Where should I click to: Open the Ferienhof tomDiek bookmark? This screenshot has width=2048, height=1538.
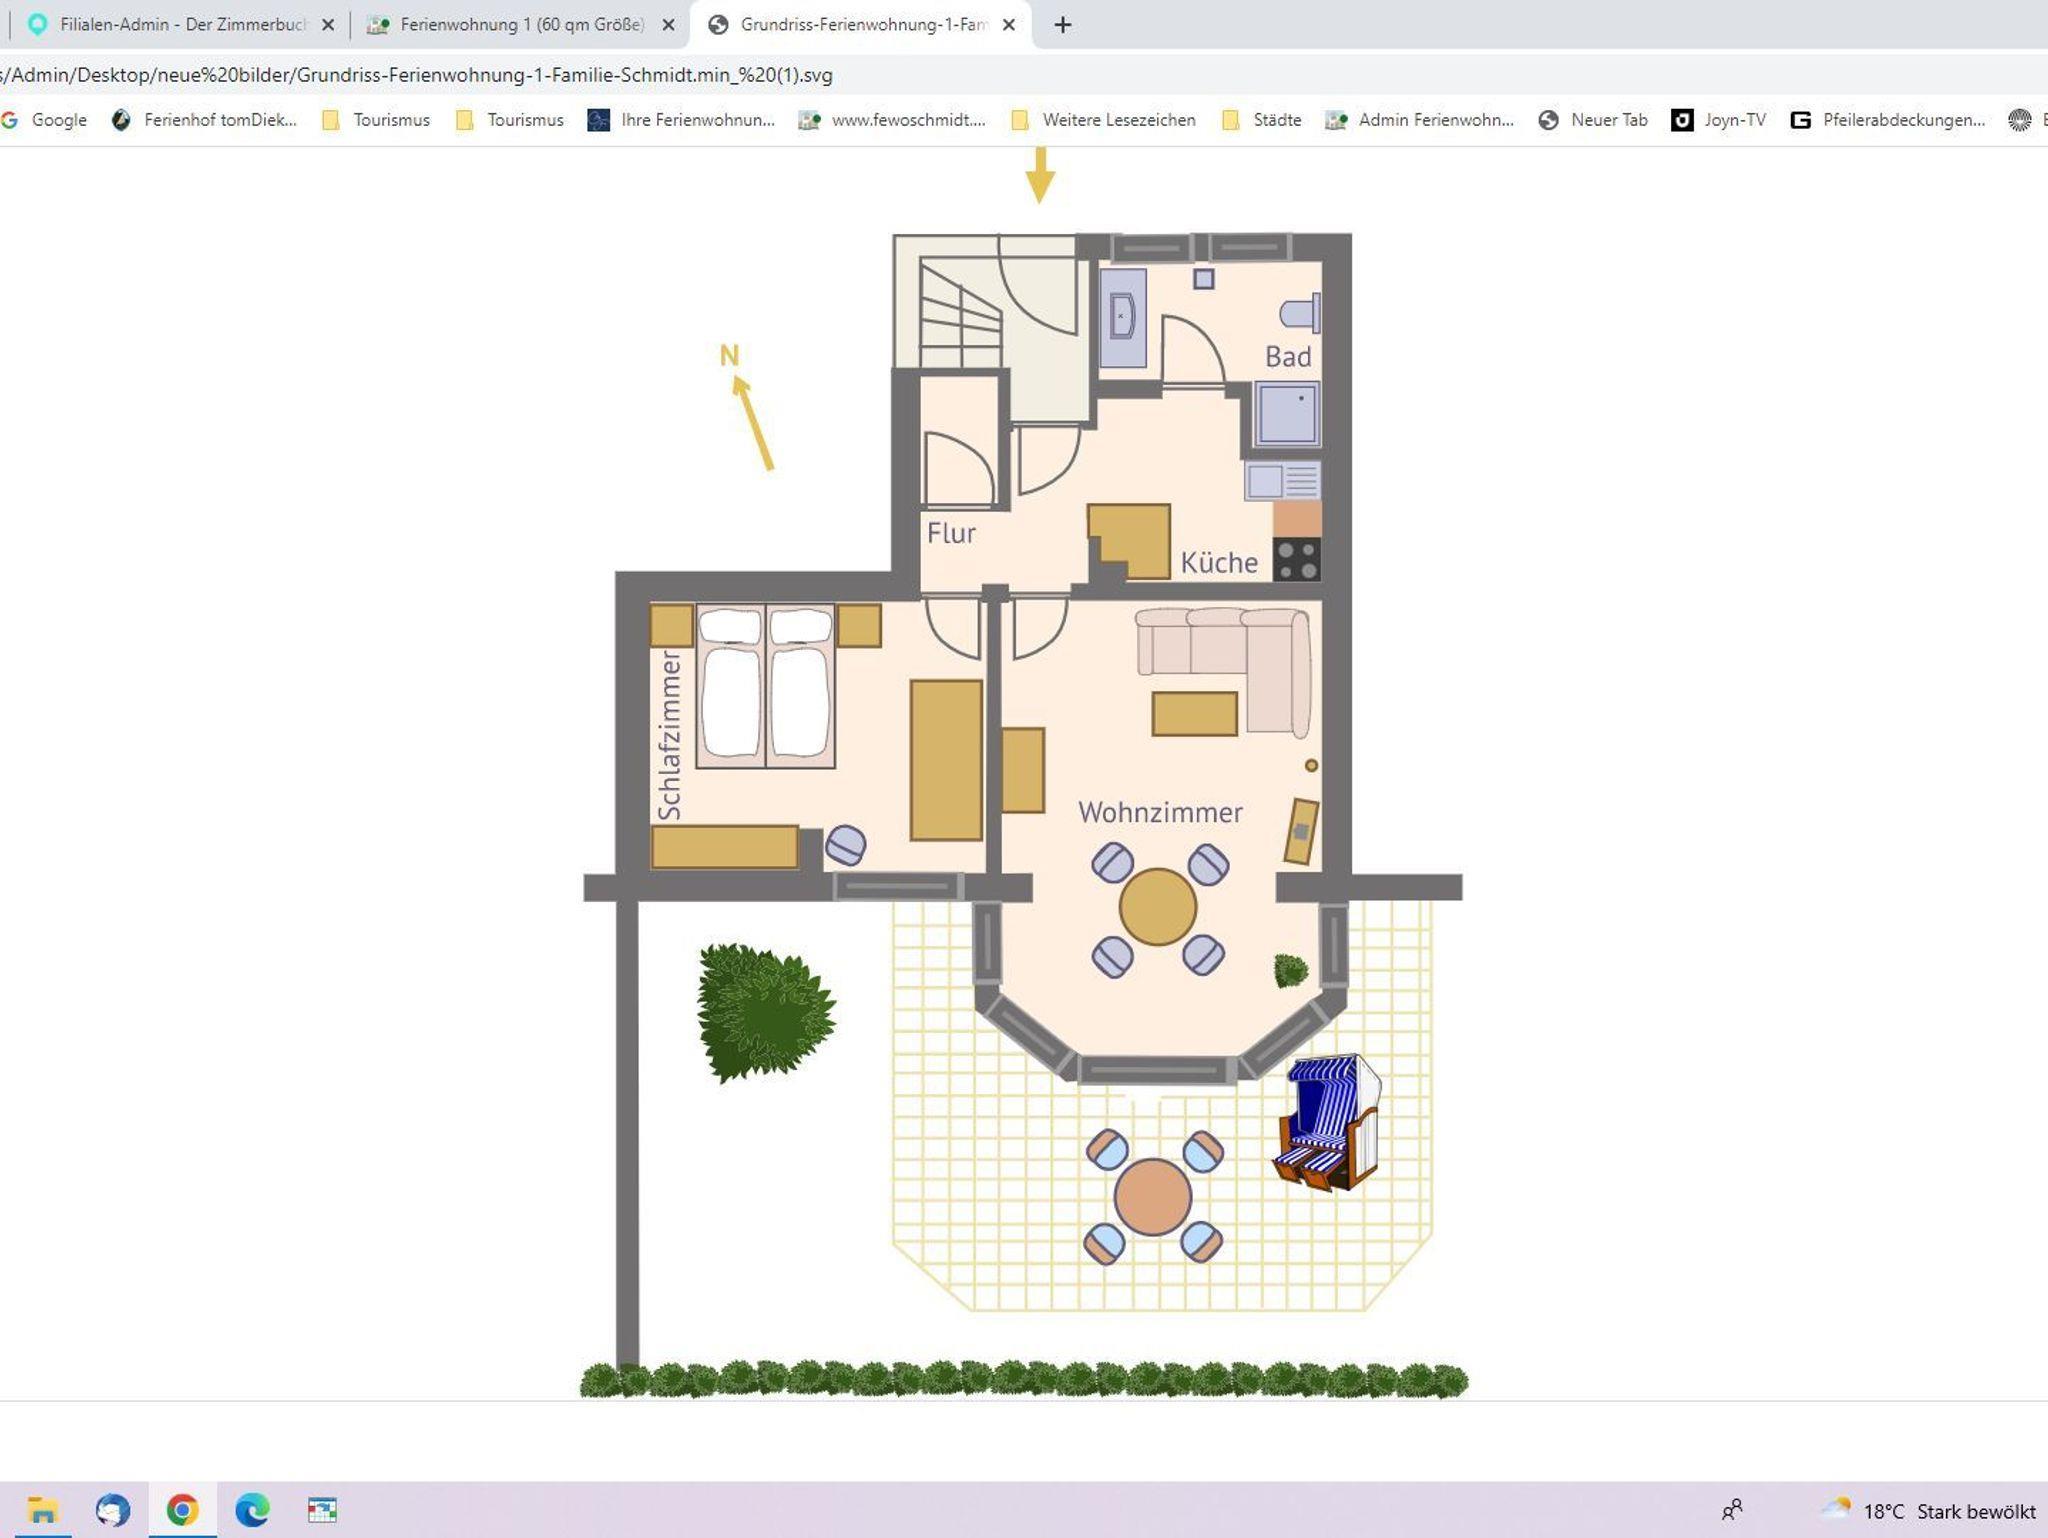[205, 120]
